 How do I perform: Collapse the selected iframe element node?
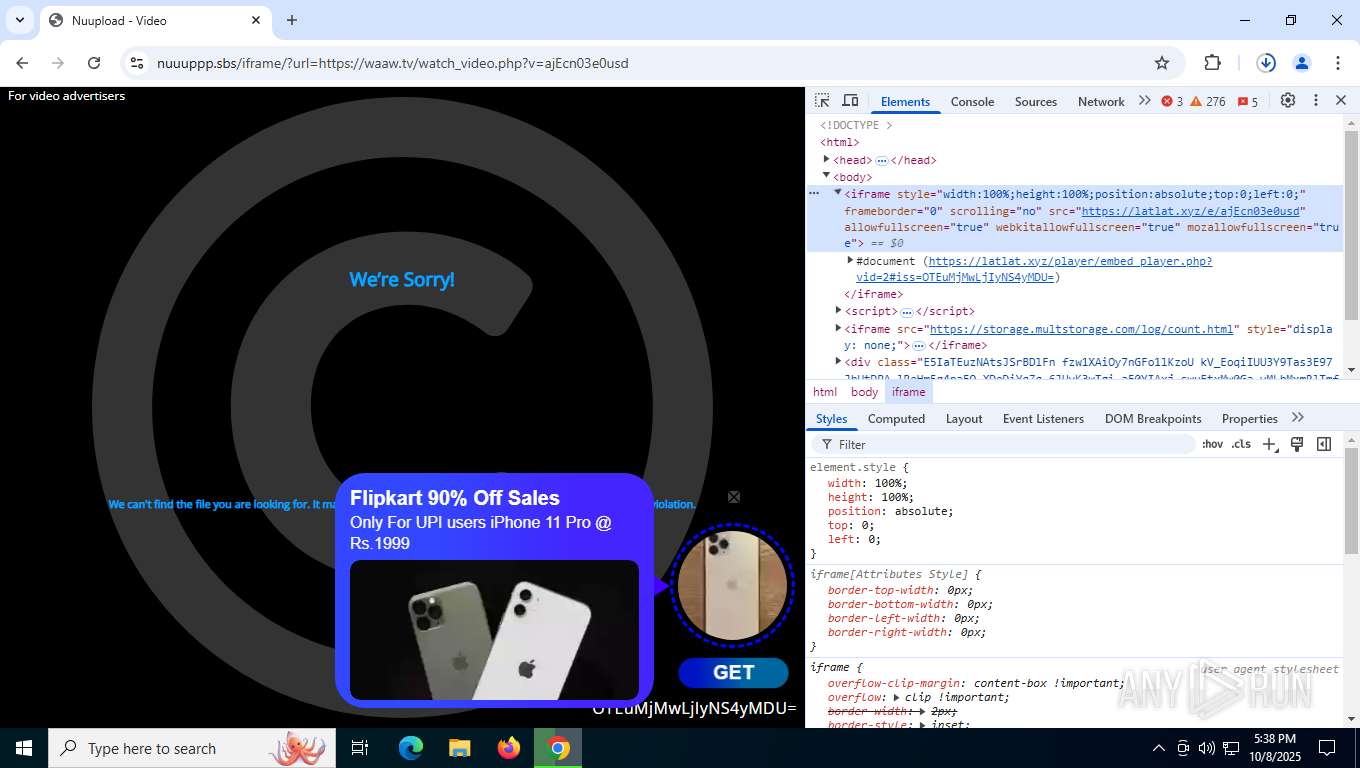(838, 192)
